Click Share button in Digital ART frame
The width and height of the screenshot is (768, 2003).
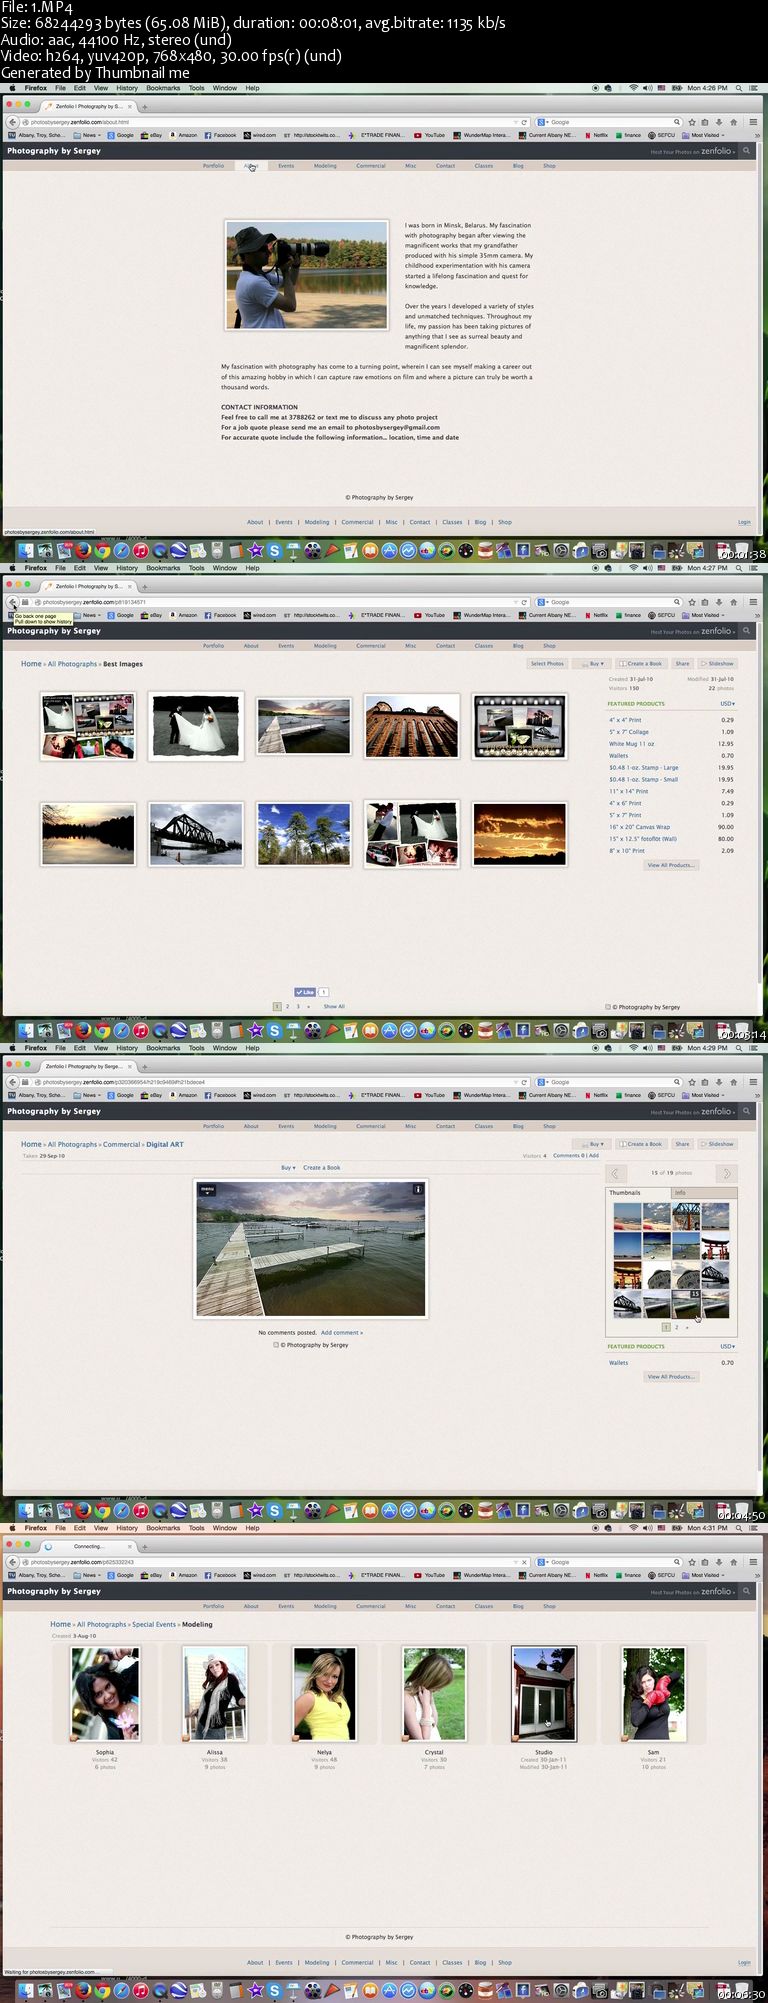682,1143
